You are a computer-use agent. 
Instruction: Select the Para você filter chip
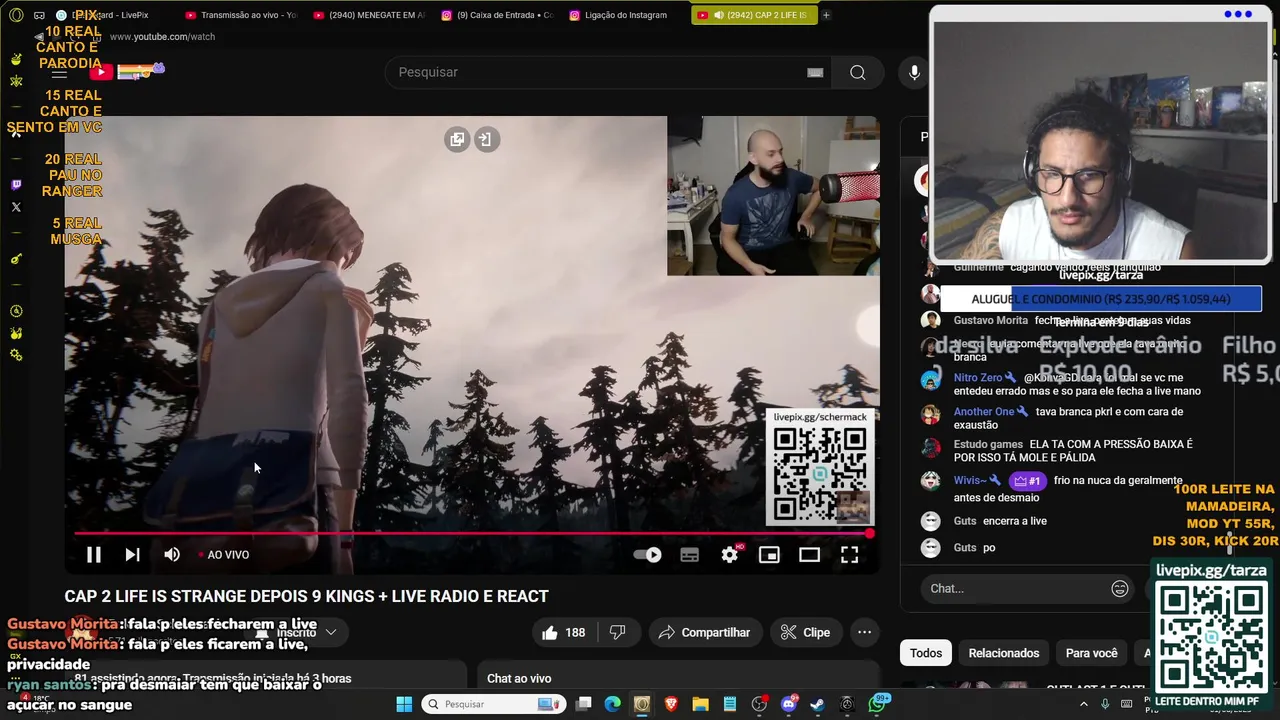[x=1091, y=653]
